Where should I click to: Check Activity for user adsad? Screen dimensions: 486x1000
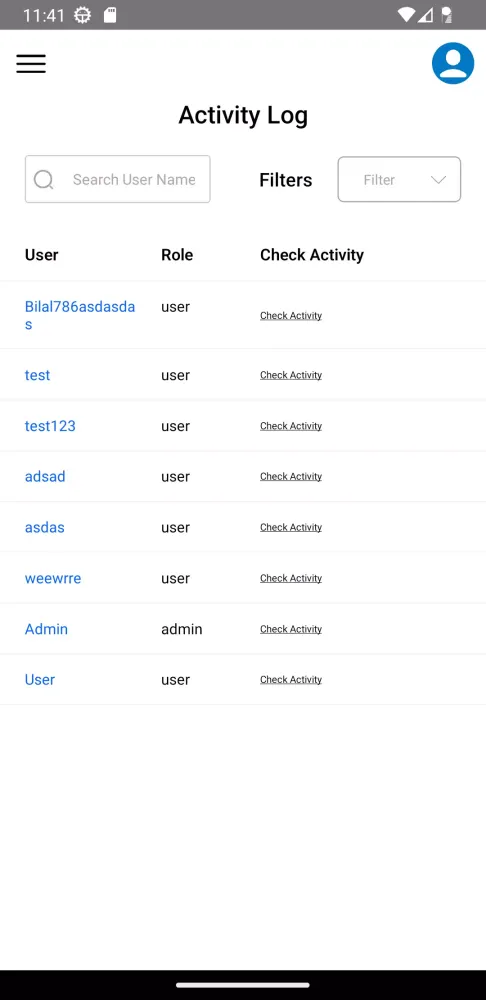291,476
